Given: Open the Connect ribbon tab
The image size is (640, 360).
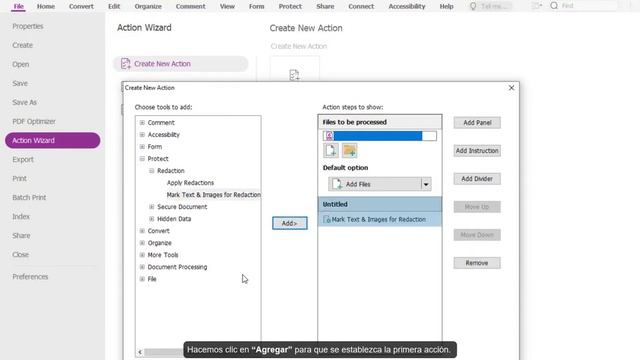Looking at the screenshot, I should click(x=361, y=6).
